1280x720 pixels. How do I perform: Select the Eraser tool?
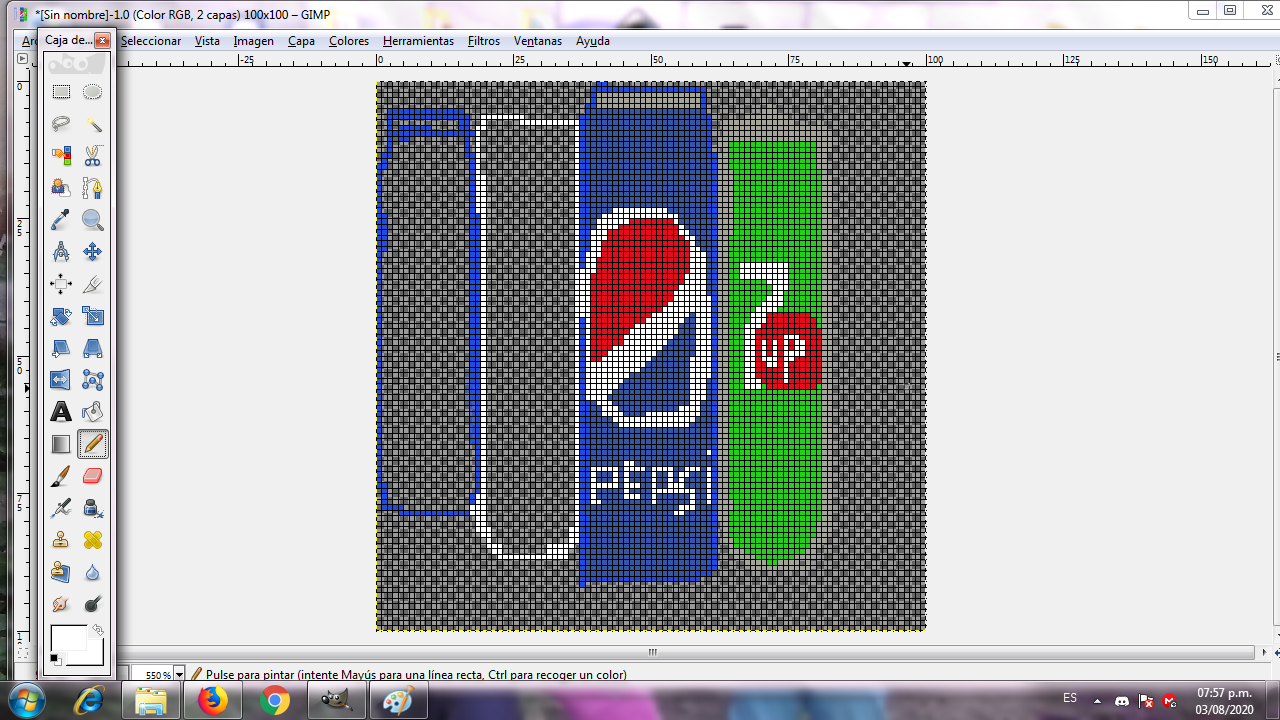[93, 476]
